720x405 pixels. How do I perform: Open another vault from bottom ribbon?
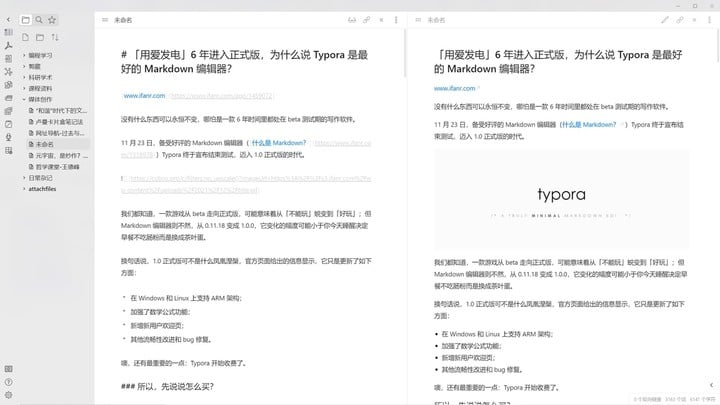tap(8, 369)
